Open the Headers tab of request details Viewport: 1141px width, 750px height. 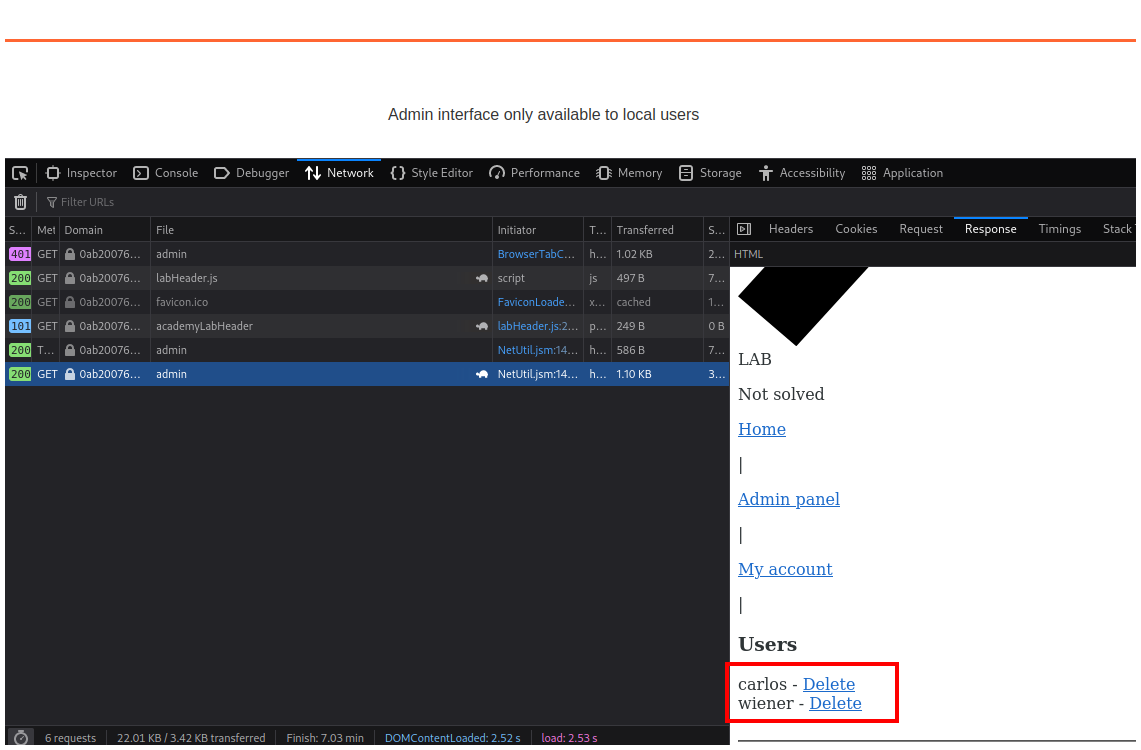790,229
